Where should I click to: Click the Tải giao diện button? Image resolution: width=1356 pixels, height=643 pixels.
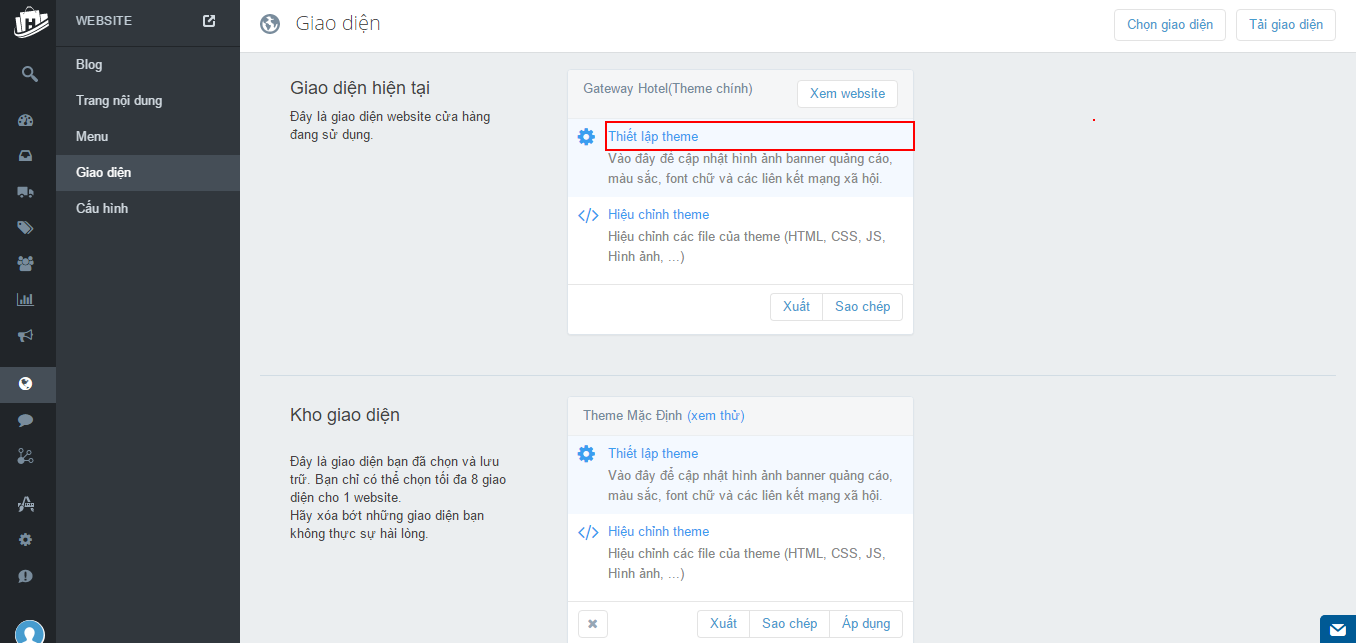(1285, 24)
